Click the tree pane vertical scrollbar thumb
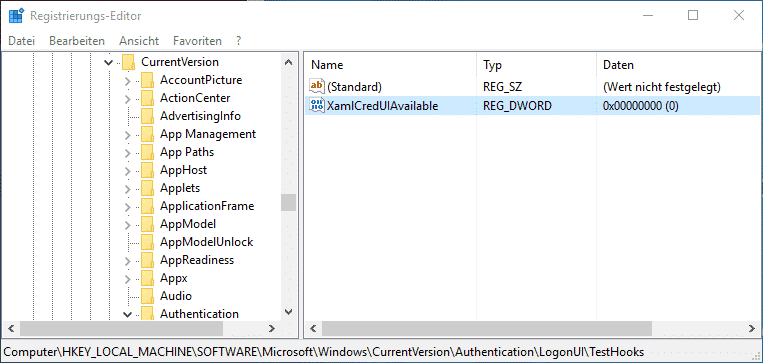Image resolution: width=763 pixels, height=363 pixels. [x=288, y=202]
